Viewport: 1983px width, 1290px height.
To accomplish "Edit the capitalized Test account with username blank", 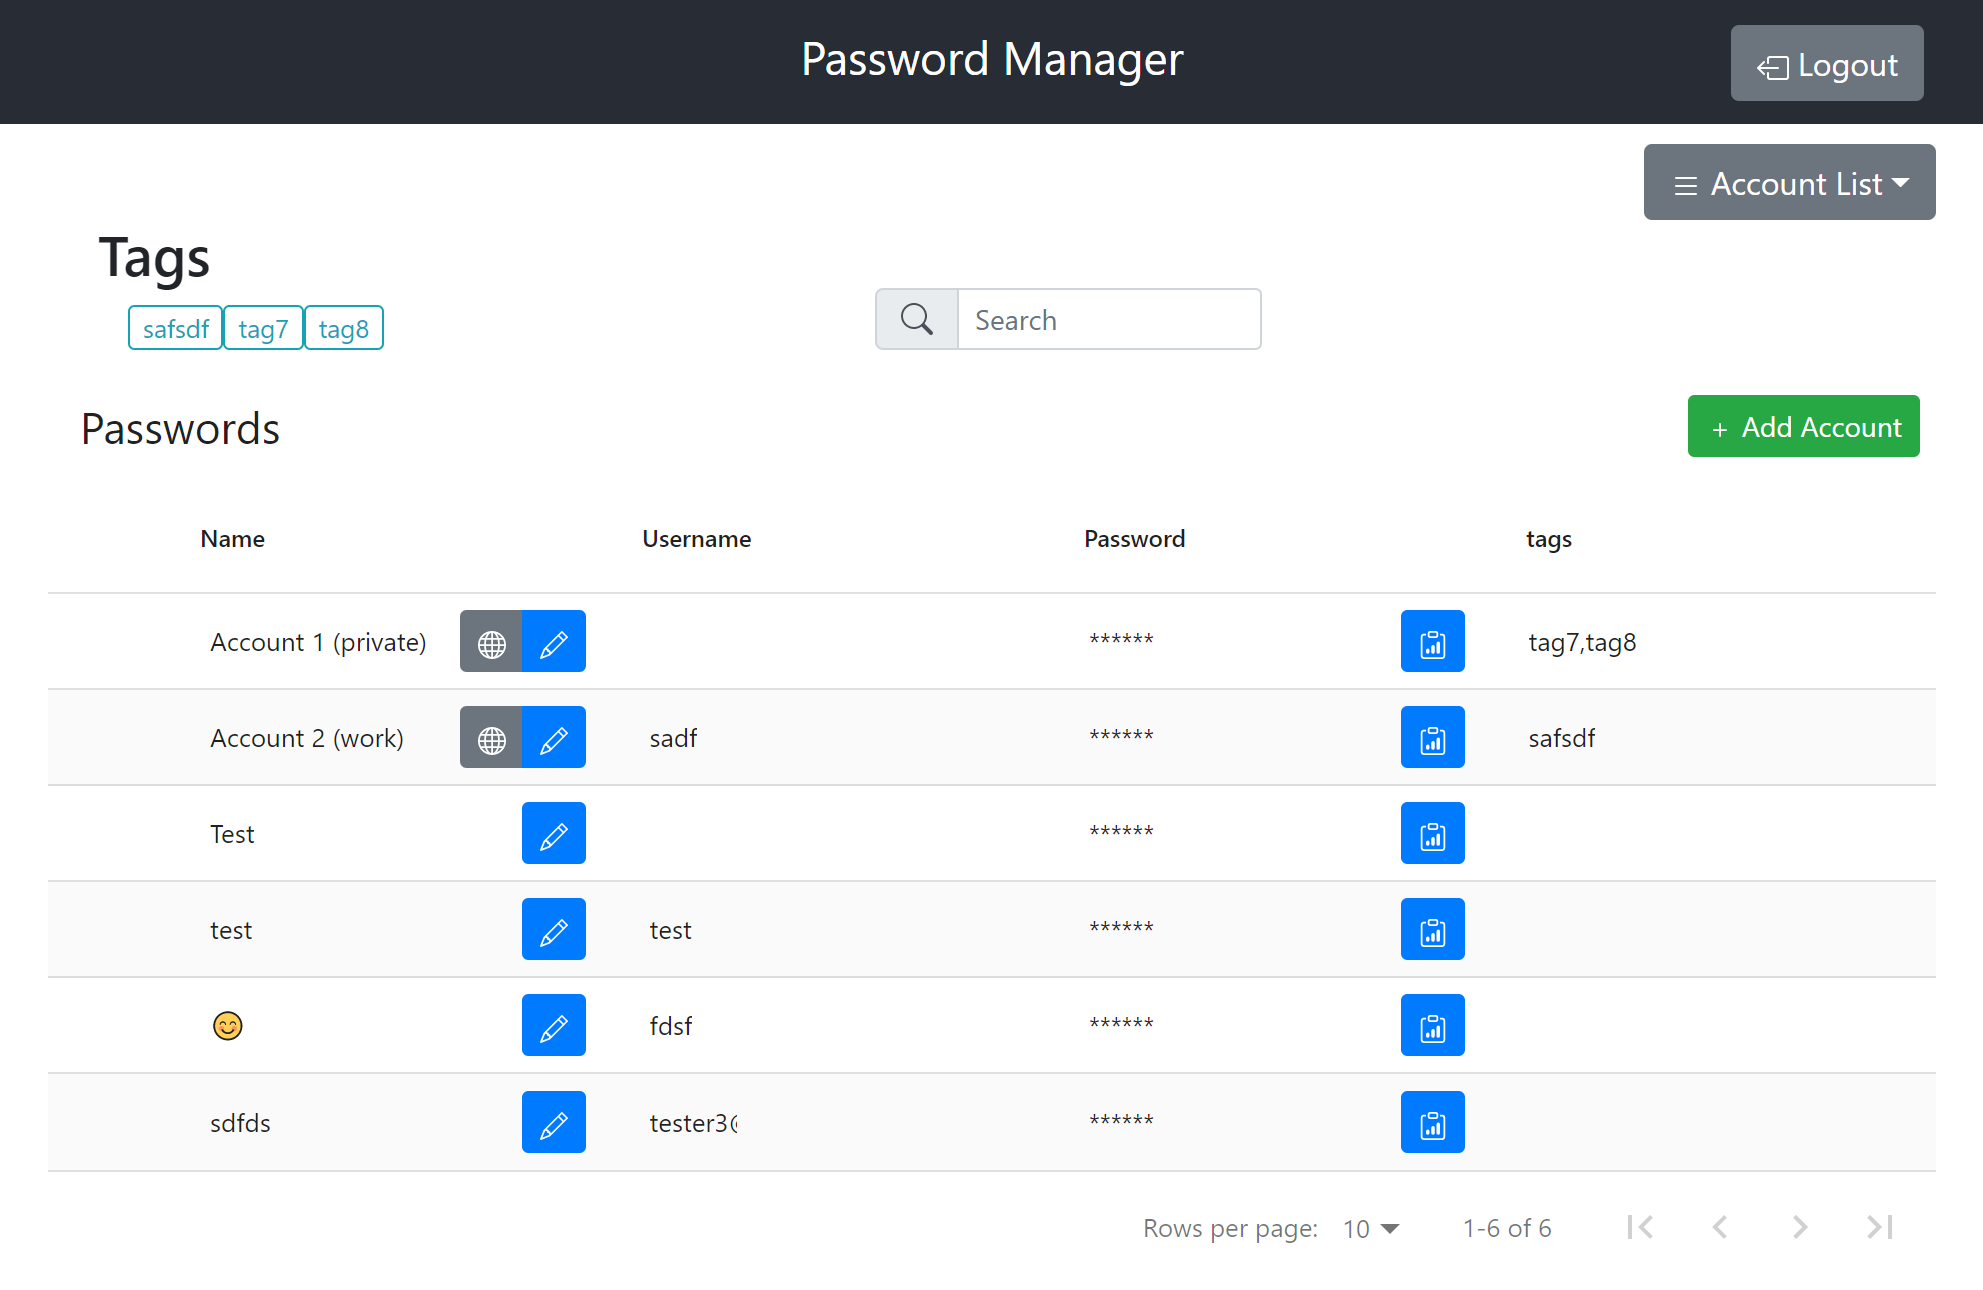I will 554,833.
